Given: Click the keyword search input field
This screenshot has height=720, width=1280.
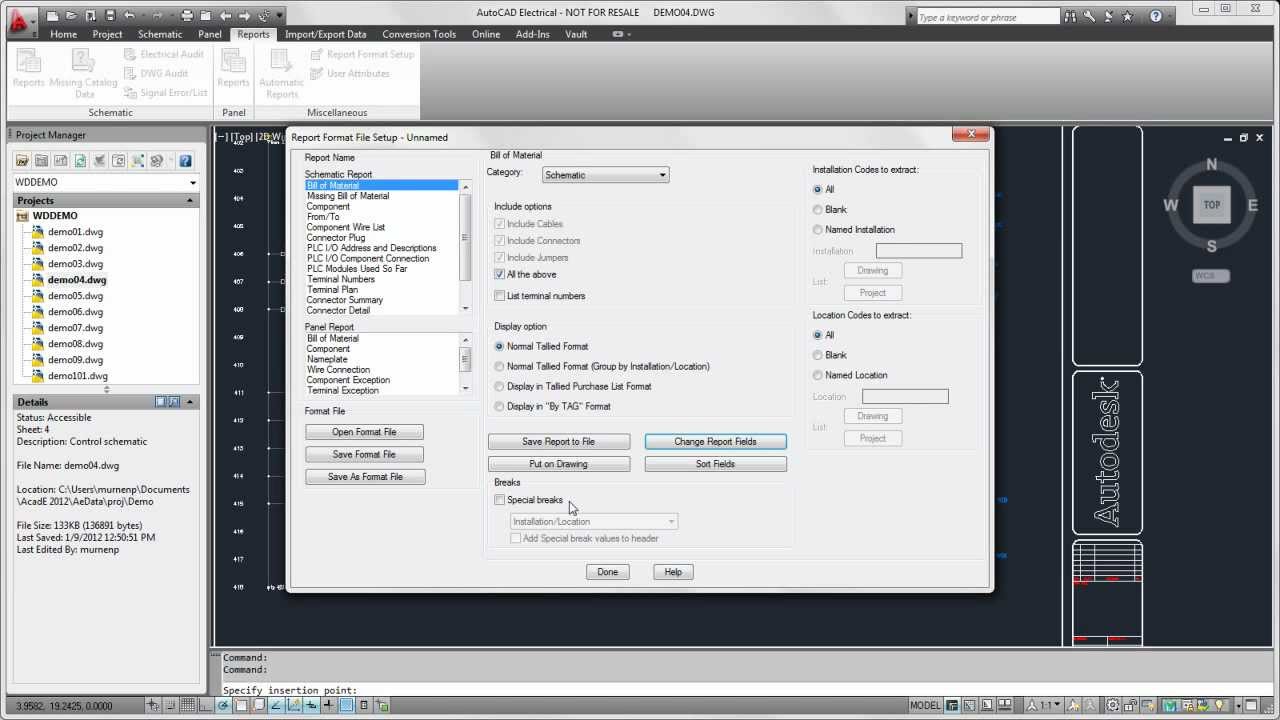Looking at the screenshot, I should click(x=987, y=17).
